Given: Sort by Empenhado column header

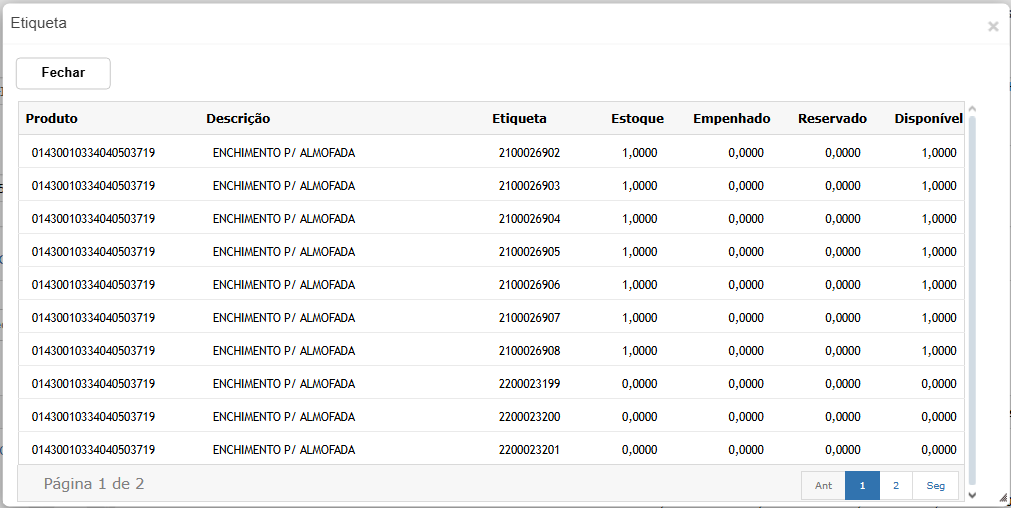Looking at the screenshot, I should pyautogui.click(x=731, y=118).
